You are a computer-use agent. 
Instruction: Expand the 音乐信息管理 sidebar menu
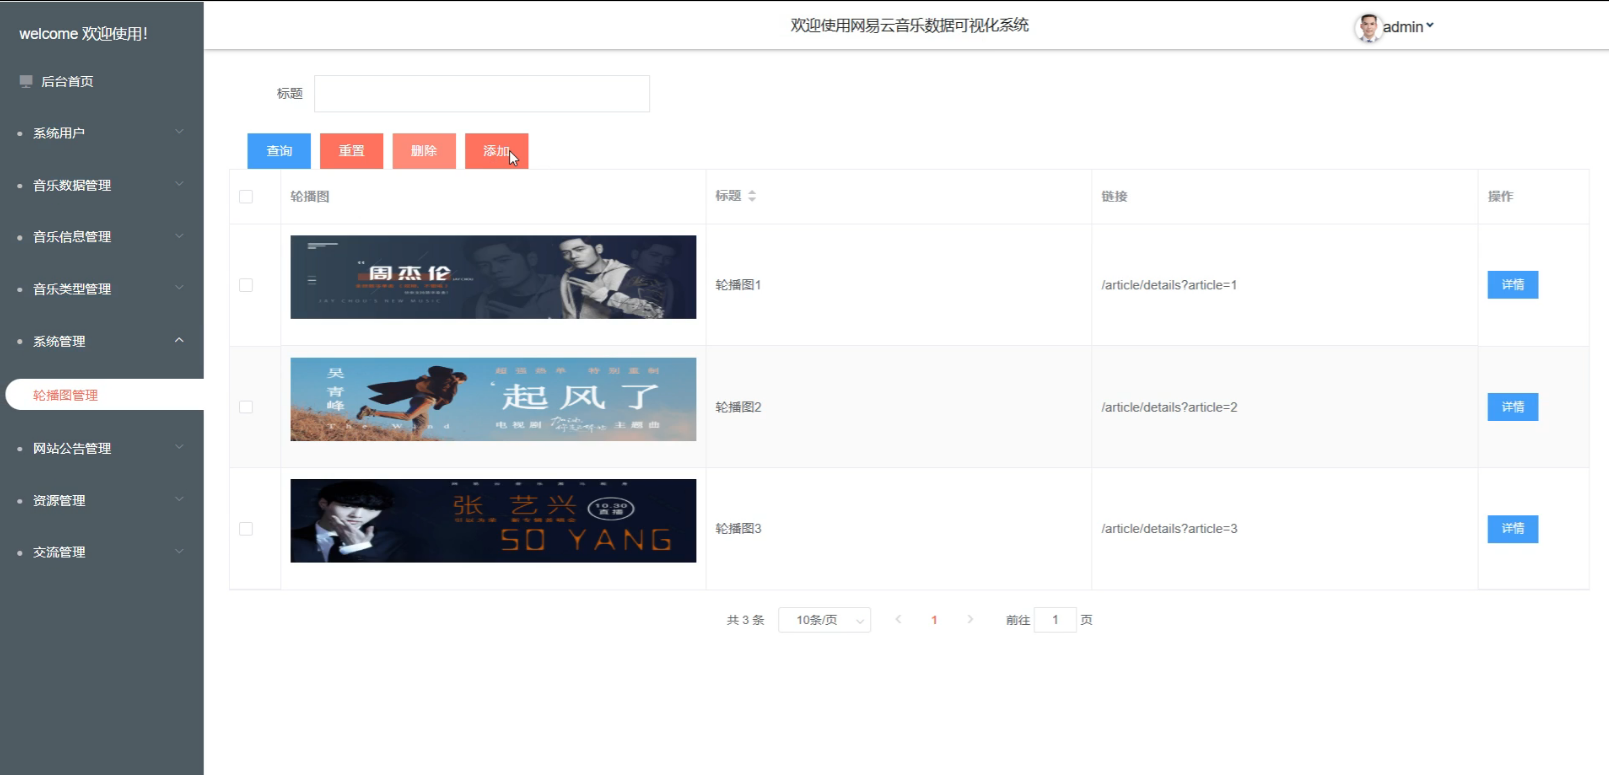click(x=102, y=237)
